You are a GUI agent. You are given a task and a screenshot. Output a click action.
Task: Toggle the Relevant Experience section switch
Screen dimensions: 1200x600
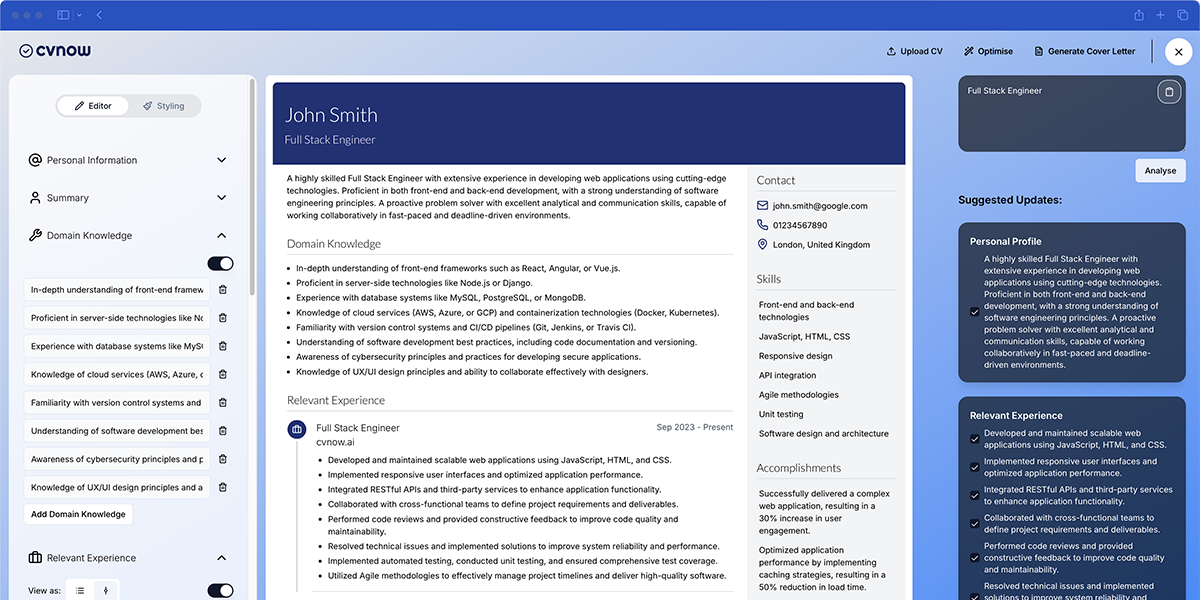click(x=220, y=591)
